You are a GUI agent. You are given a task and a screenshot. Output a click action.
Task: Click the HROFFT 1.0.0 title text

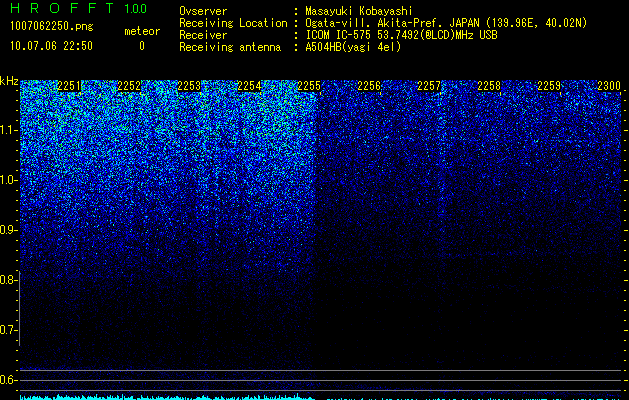click(79, 8)
